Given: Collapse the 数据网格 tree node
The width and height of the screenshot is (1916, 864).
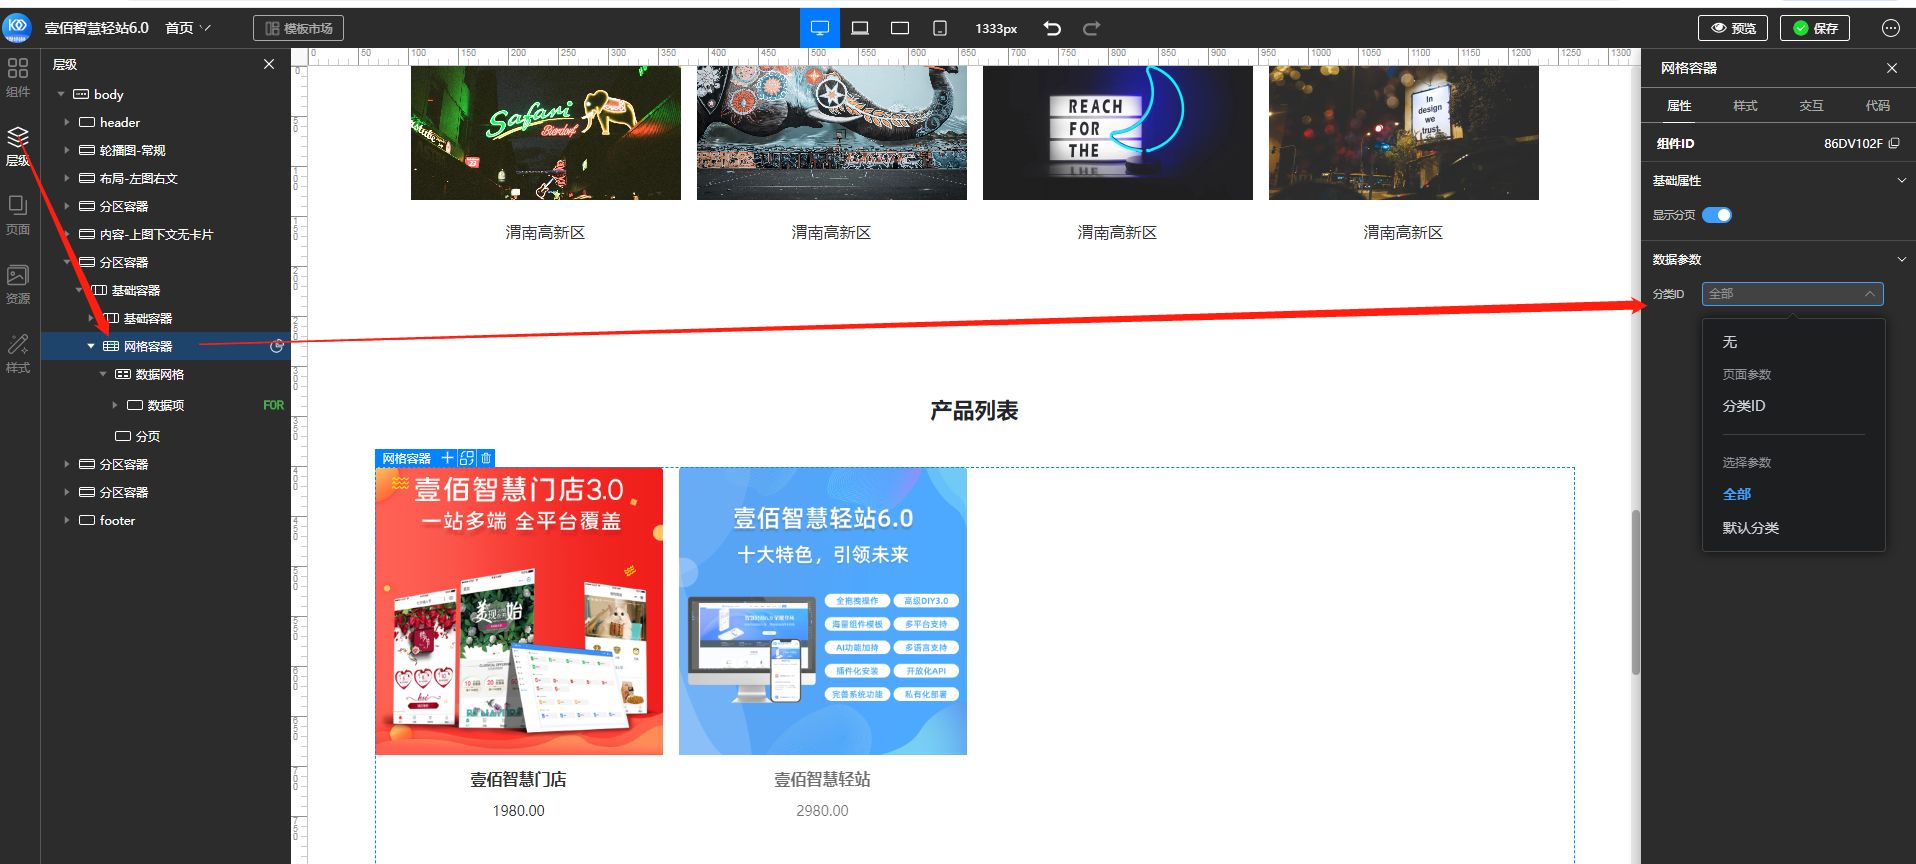Looking at the screenshot, I should click(x=103, y=374).
